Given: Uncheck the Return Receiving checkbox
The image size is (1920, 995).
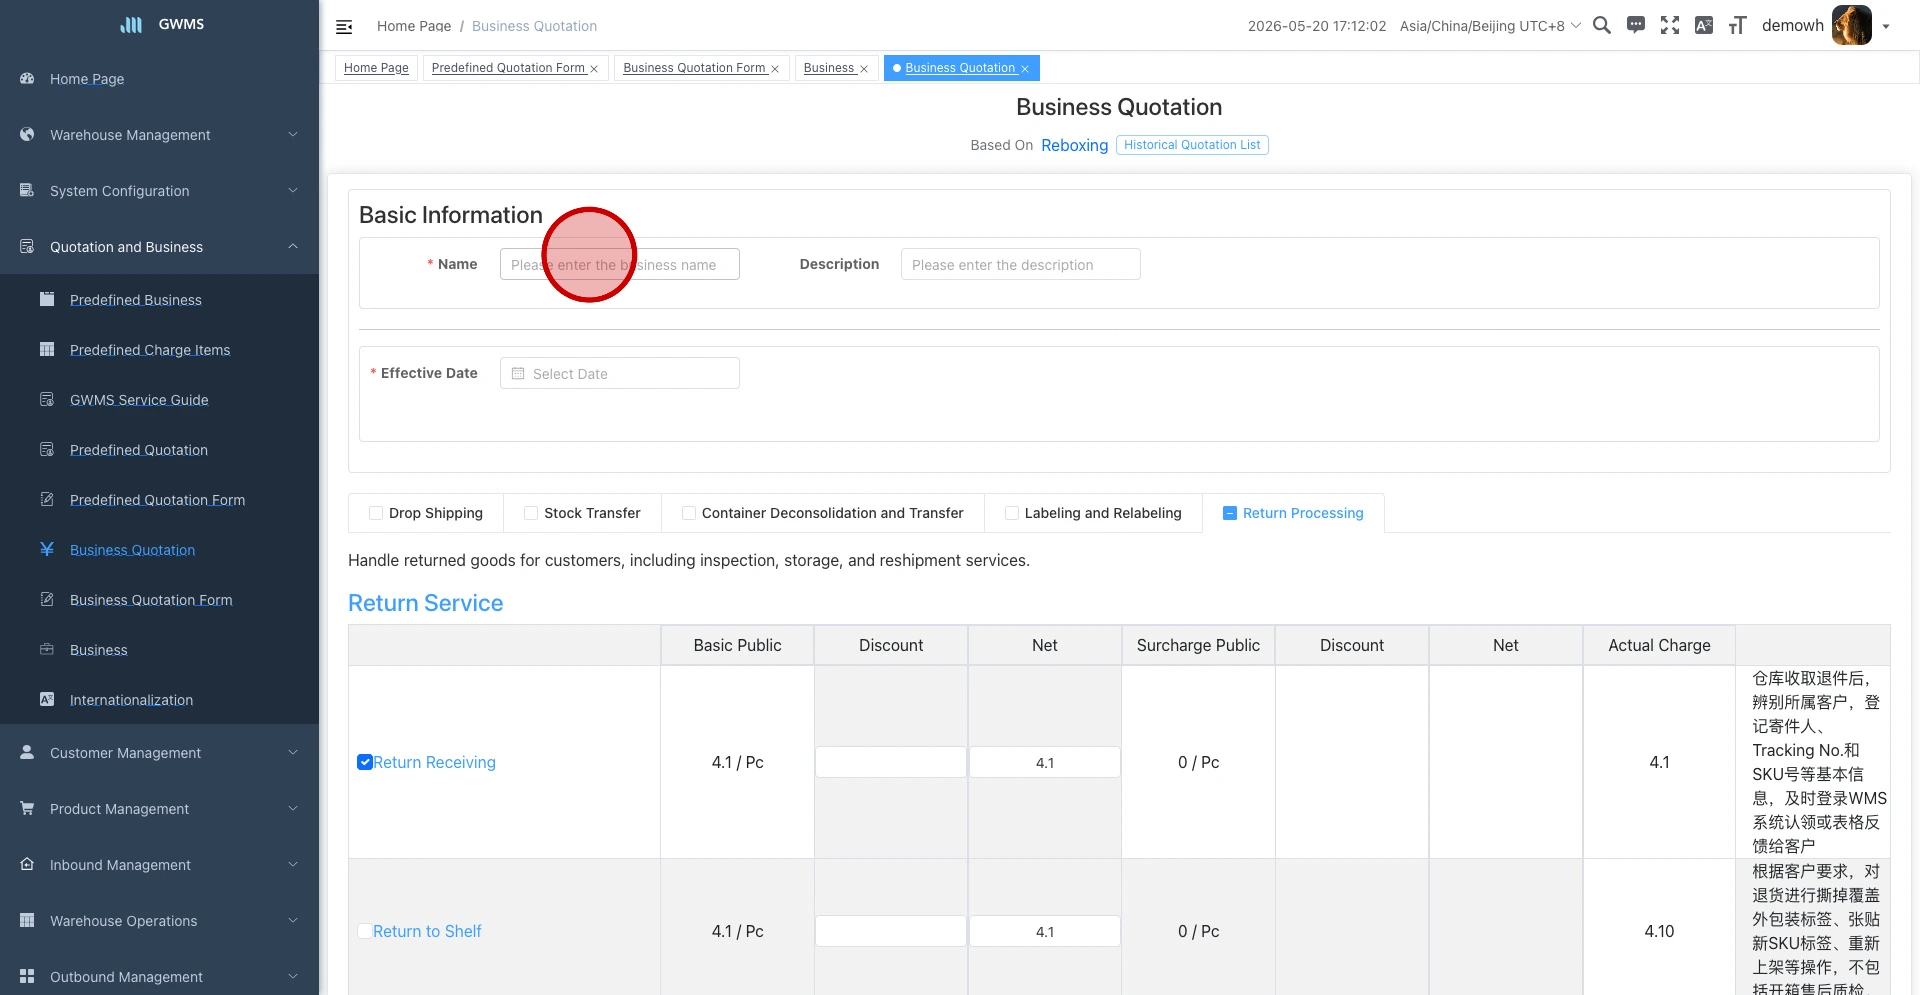Looking at the screenshot, I should [365, 762].
